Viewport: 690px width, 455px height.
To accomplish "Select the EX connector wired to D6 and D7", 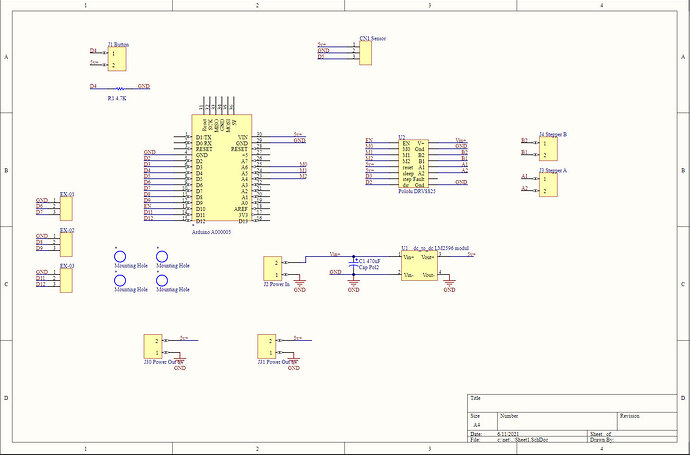I will 66,209.
